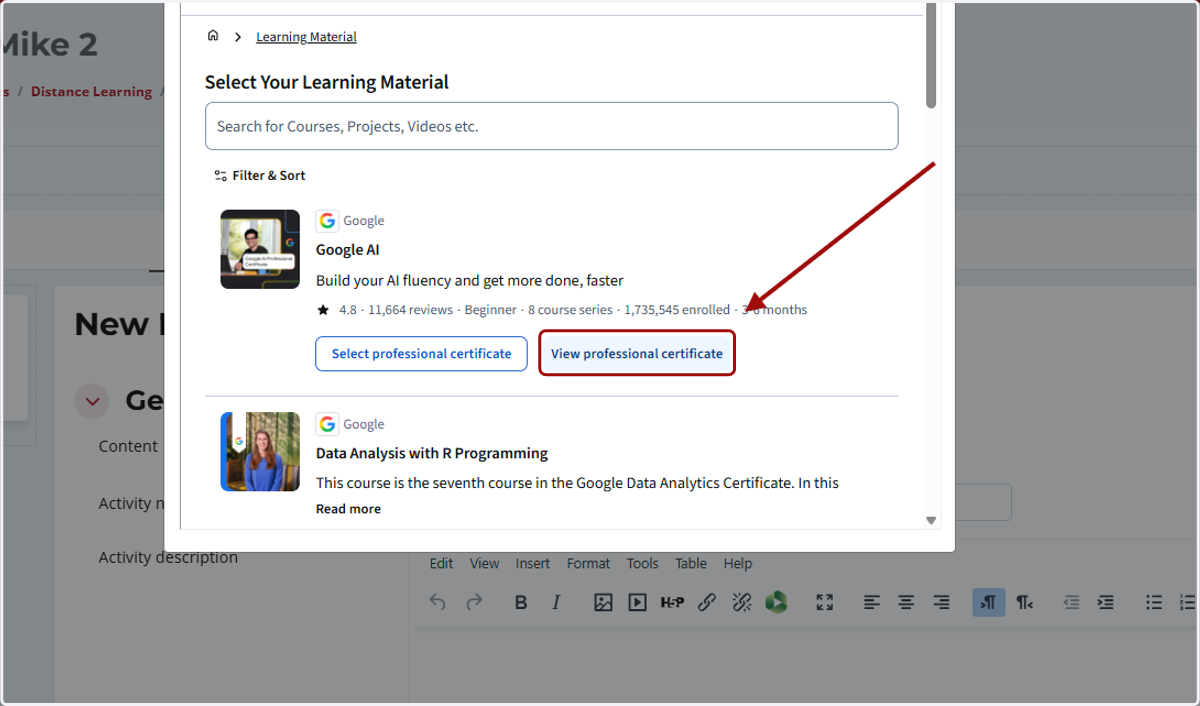Open the Help menu in editor

[x=738, y=564]
